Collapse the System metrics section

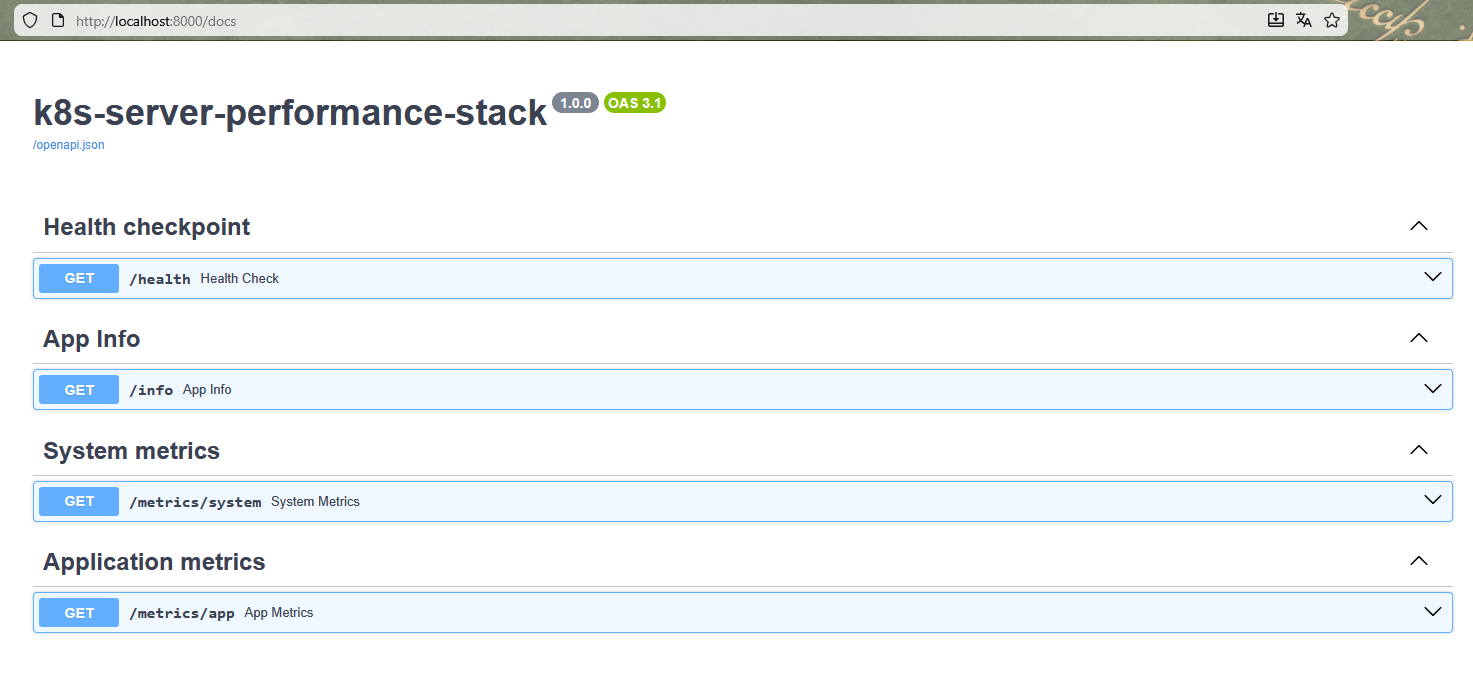[1418, 451]
